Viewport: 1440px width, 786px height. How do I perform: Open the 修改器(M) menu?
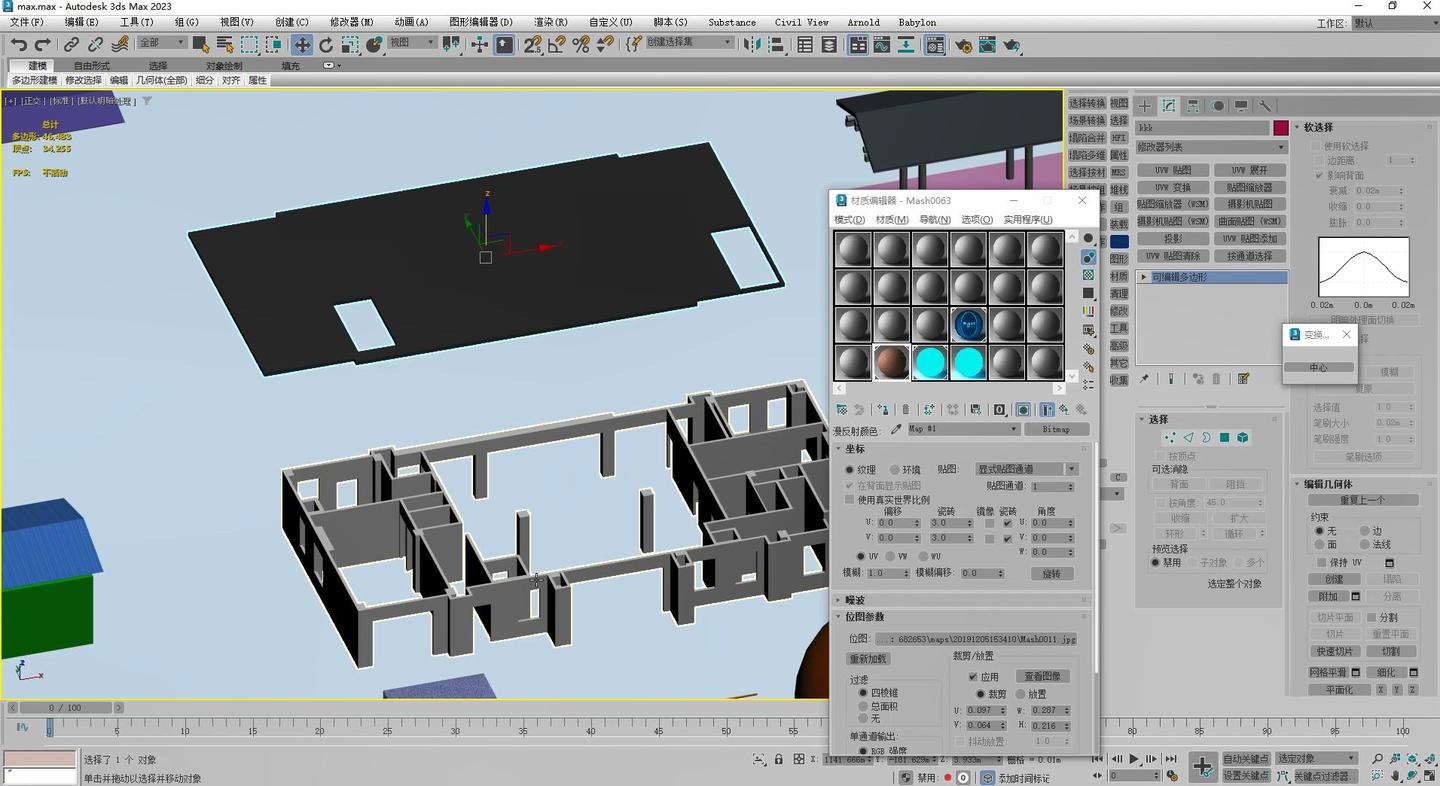tap(352, 22)
